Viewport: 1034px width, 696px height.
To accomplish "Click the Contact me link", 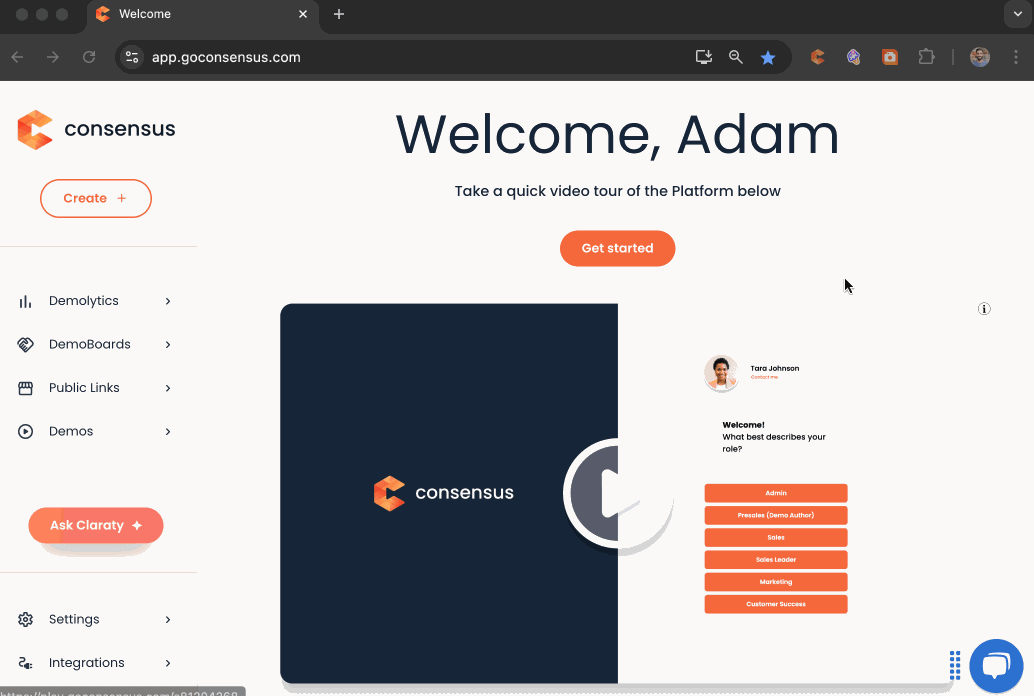I will point(764,377).
